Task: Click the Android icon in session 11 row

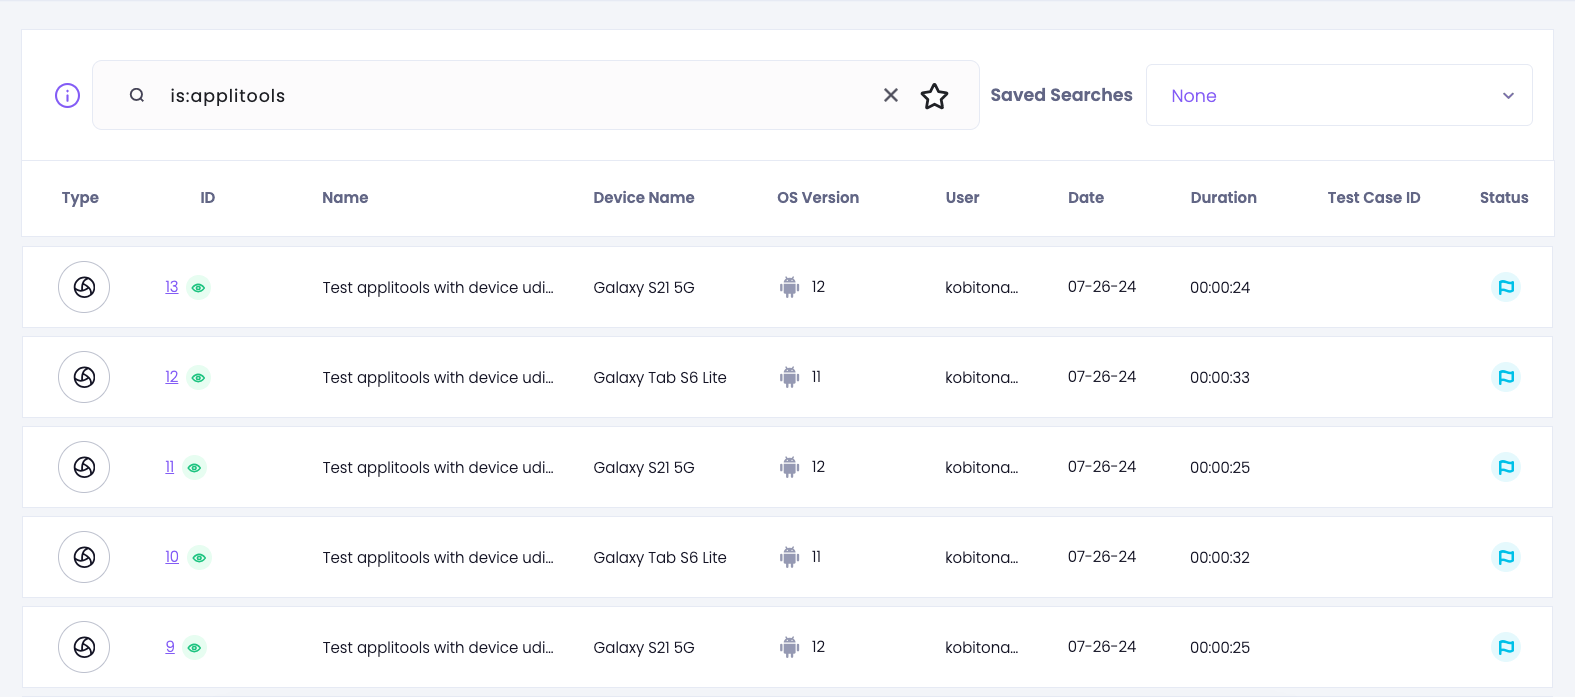Action: click(790, 467)
